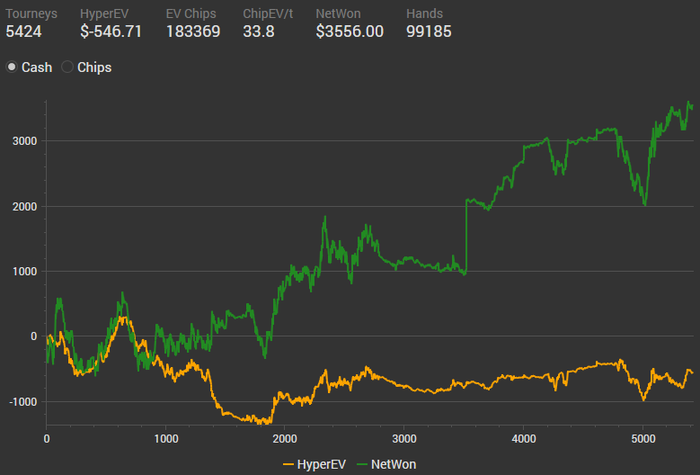Click the orange HyperEV legend color line
700x475 pixels.
pyautogui.click(x=288, y=465)
